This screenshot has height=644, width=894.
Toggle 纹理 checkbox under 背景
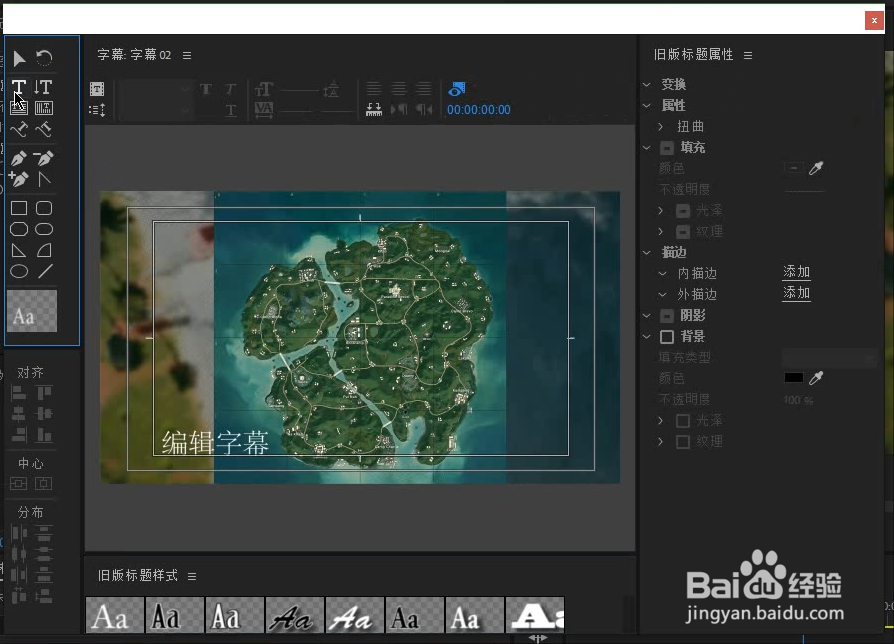pos(683,442)
